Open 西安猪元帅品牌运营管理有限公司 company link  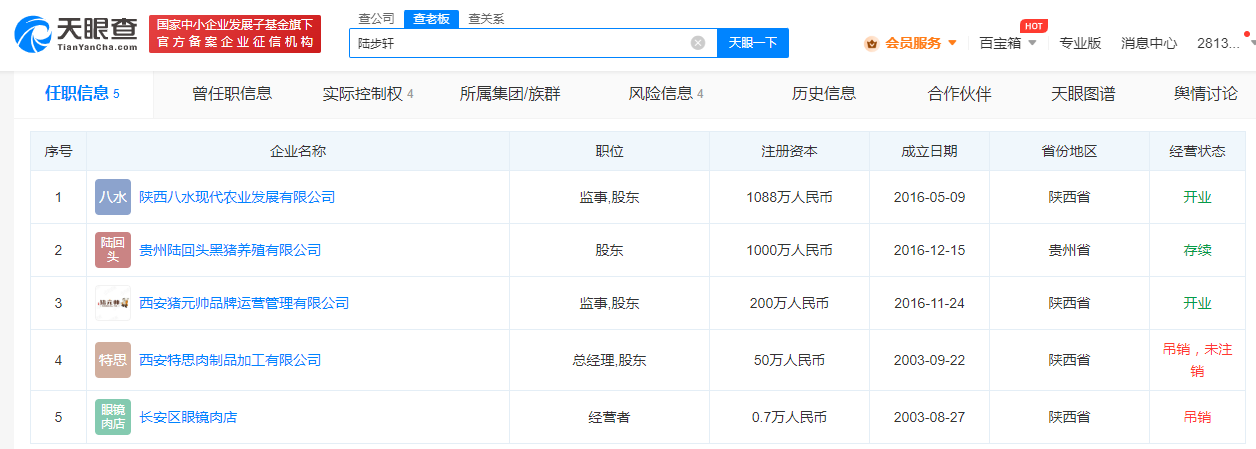coord(244,303)
